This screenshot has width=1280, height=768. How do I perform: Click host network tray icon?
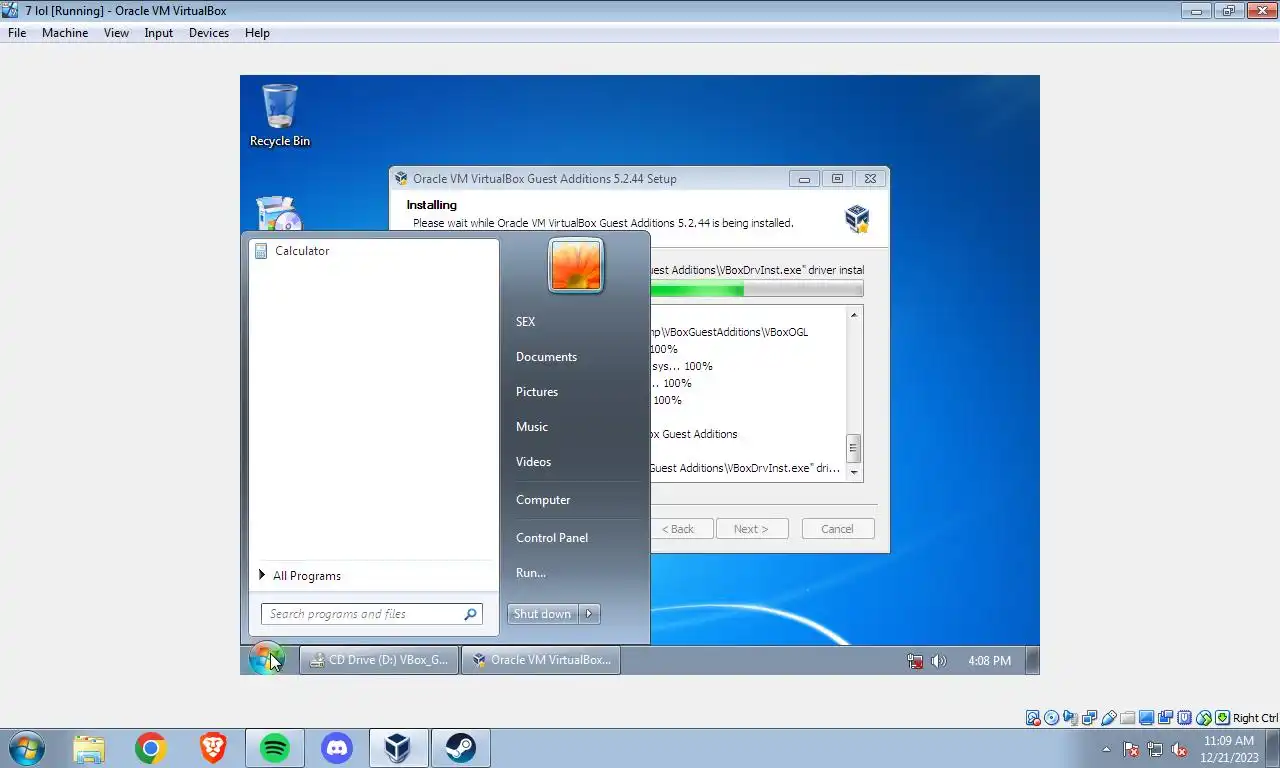[1155, 749]
